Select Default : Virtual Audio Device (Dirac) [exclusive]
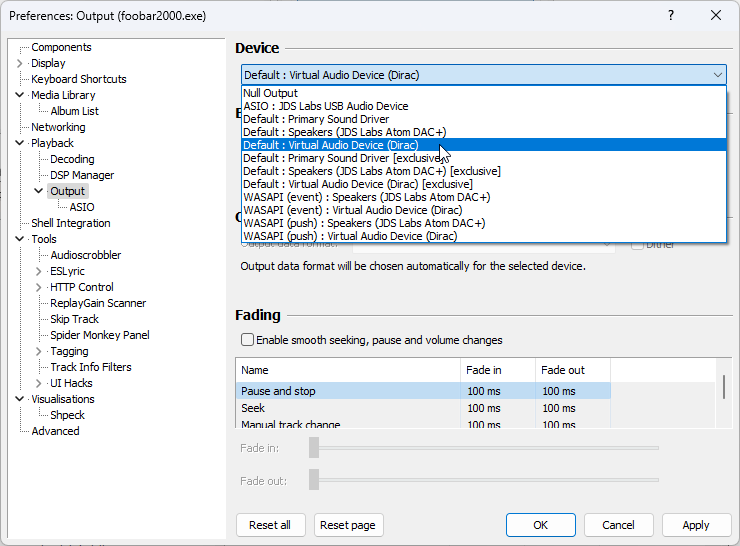740x546 pixels. coord(484,184)
